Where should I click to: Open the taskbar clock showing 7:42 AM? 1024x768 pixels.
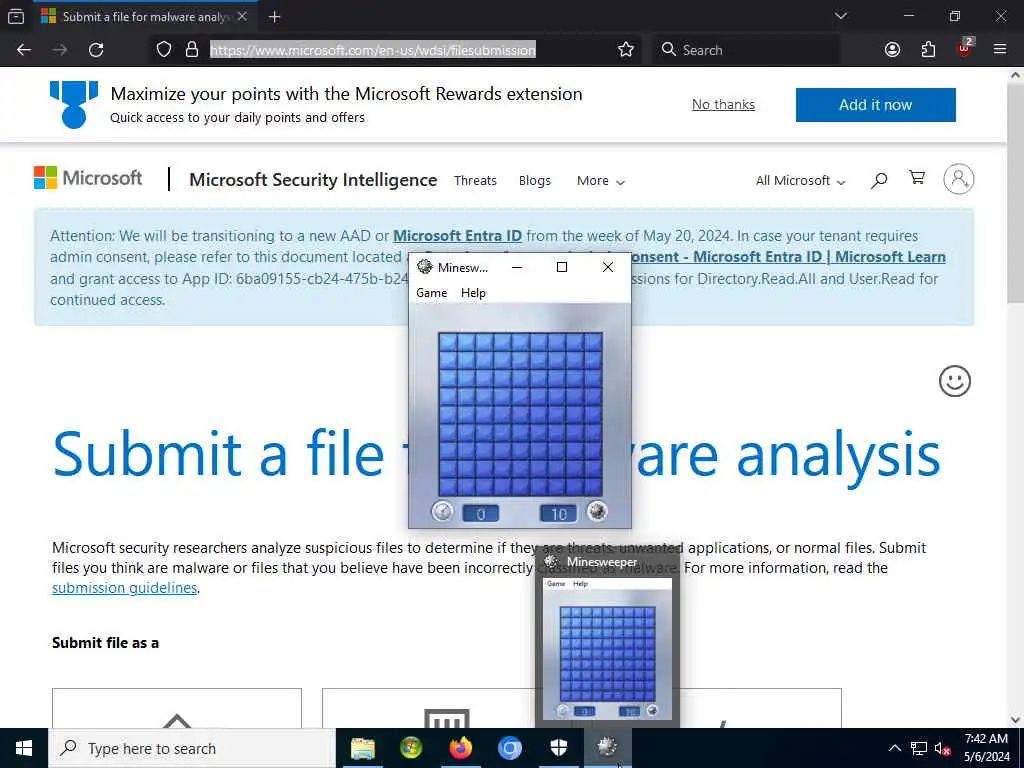[x=986, y=739]
